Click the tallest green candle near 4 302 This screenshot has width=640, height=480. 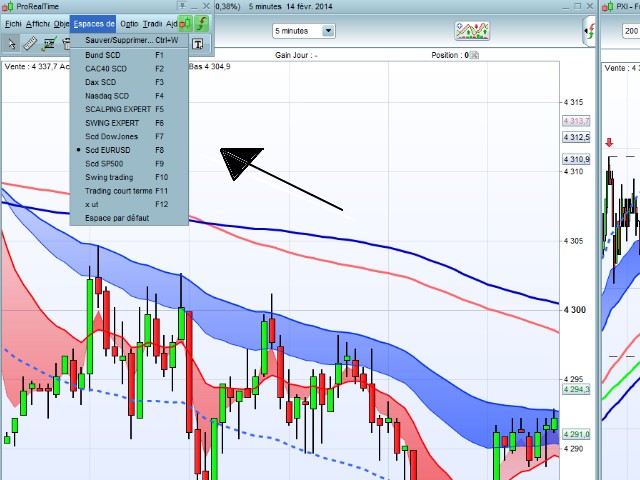click(90, 326)
